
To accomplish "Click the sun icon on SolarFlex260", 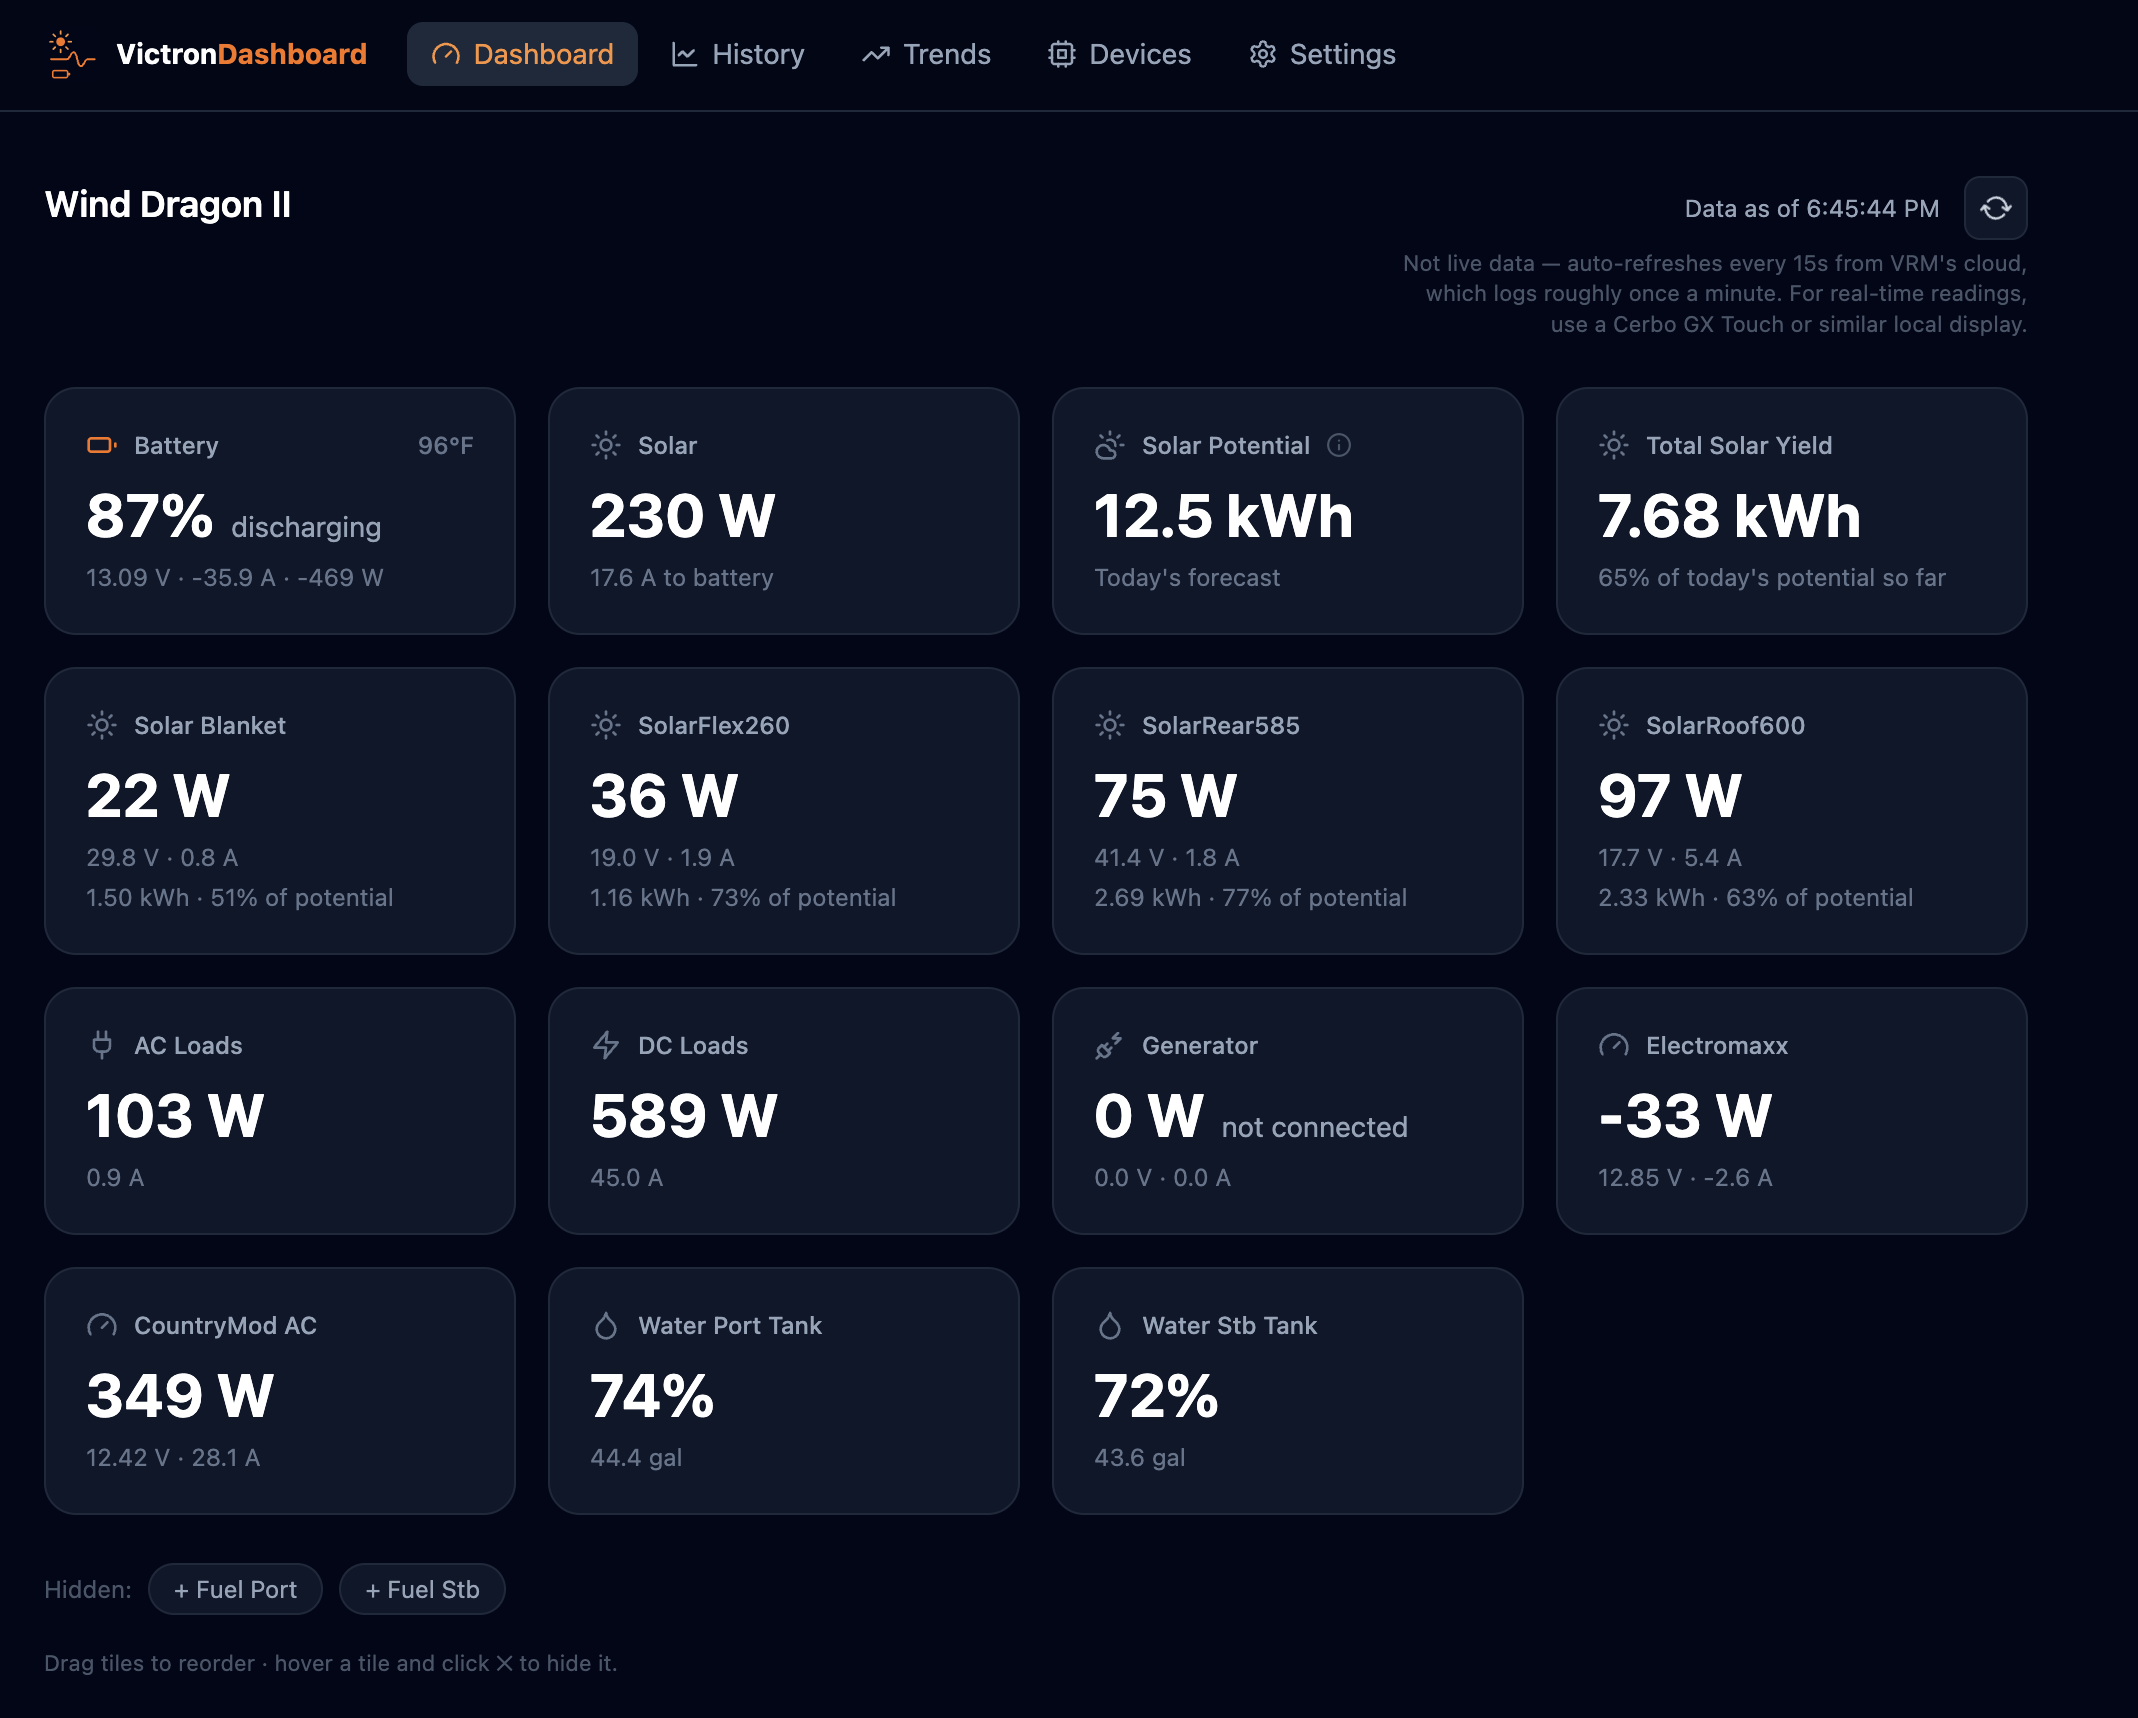I will [x=606, y=725].
